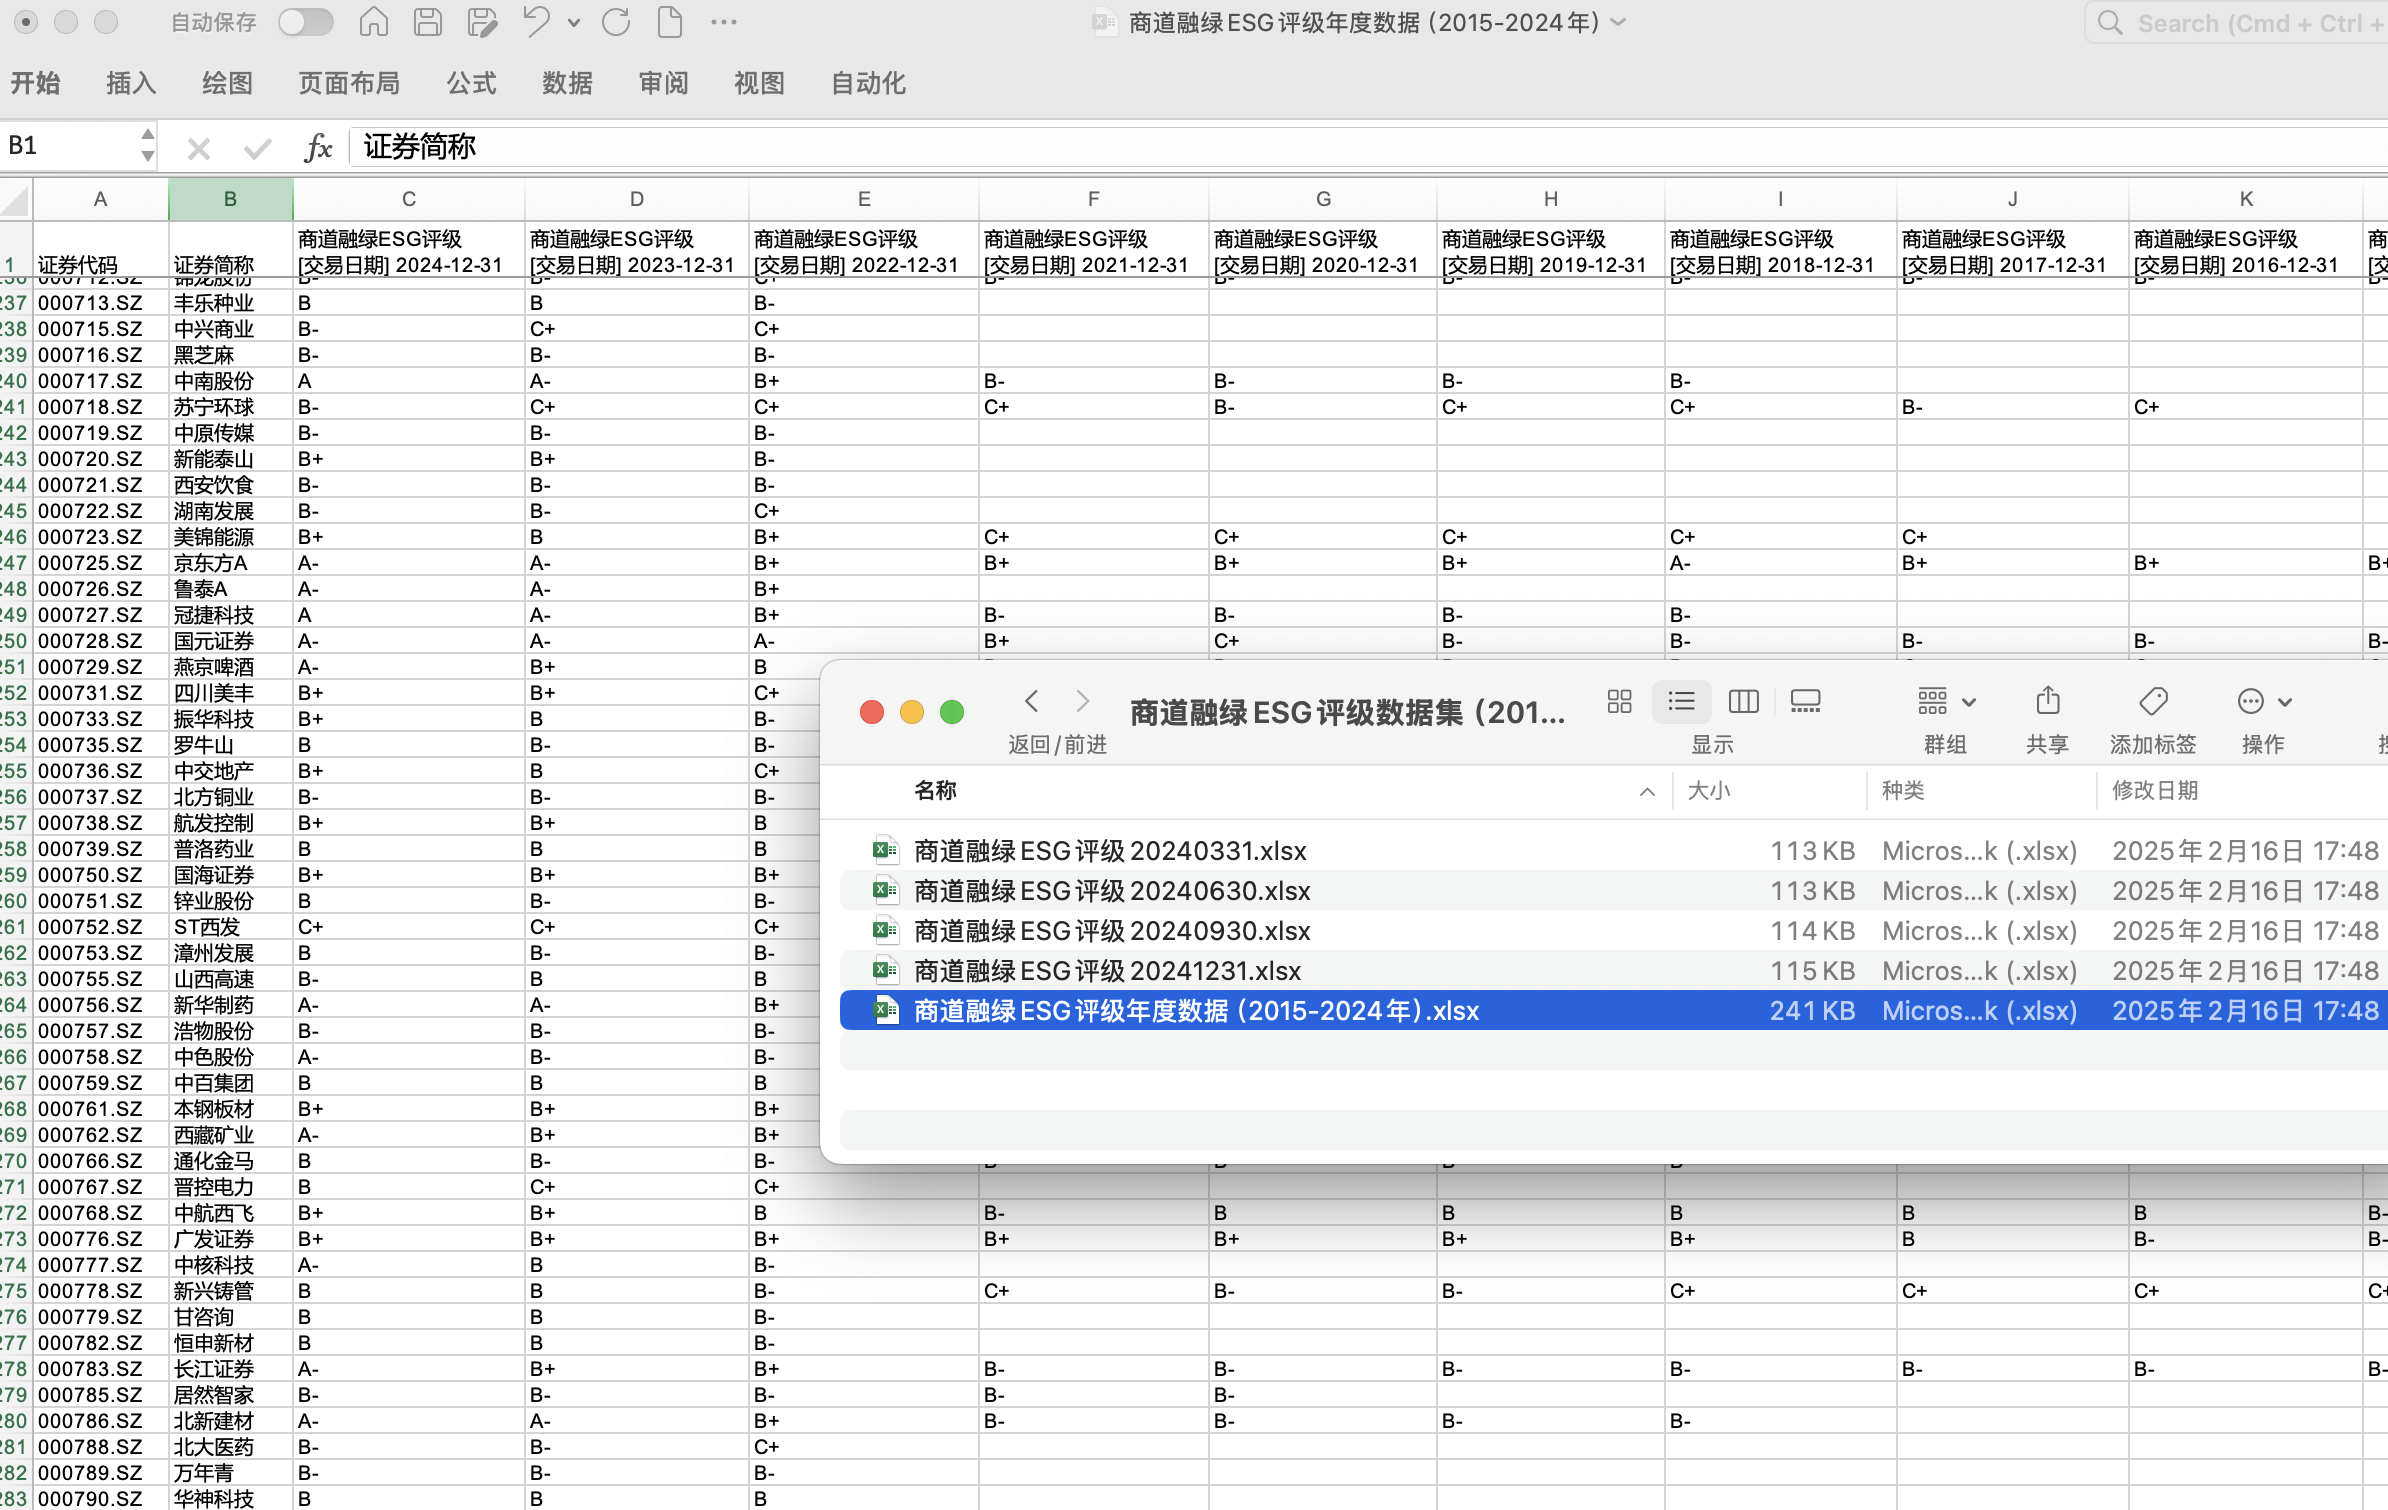Click the Save floppy disk icon
Image resolution: width=2388 pixels, height=1510 pixels.
click(427, 22)
